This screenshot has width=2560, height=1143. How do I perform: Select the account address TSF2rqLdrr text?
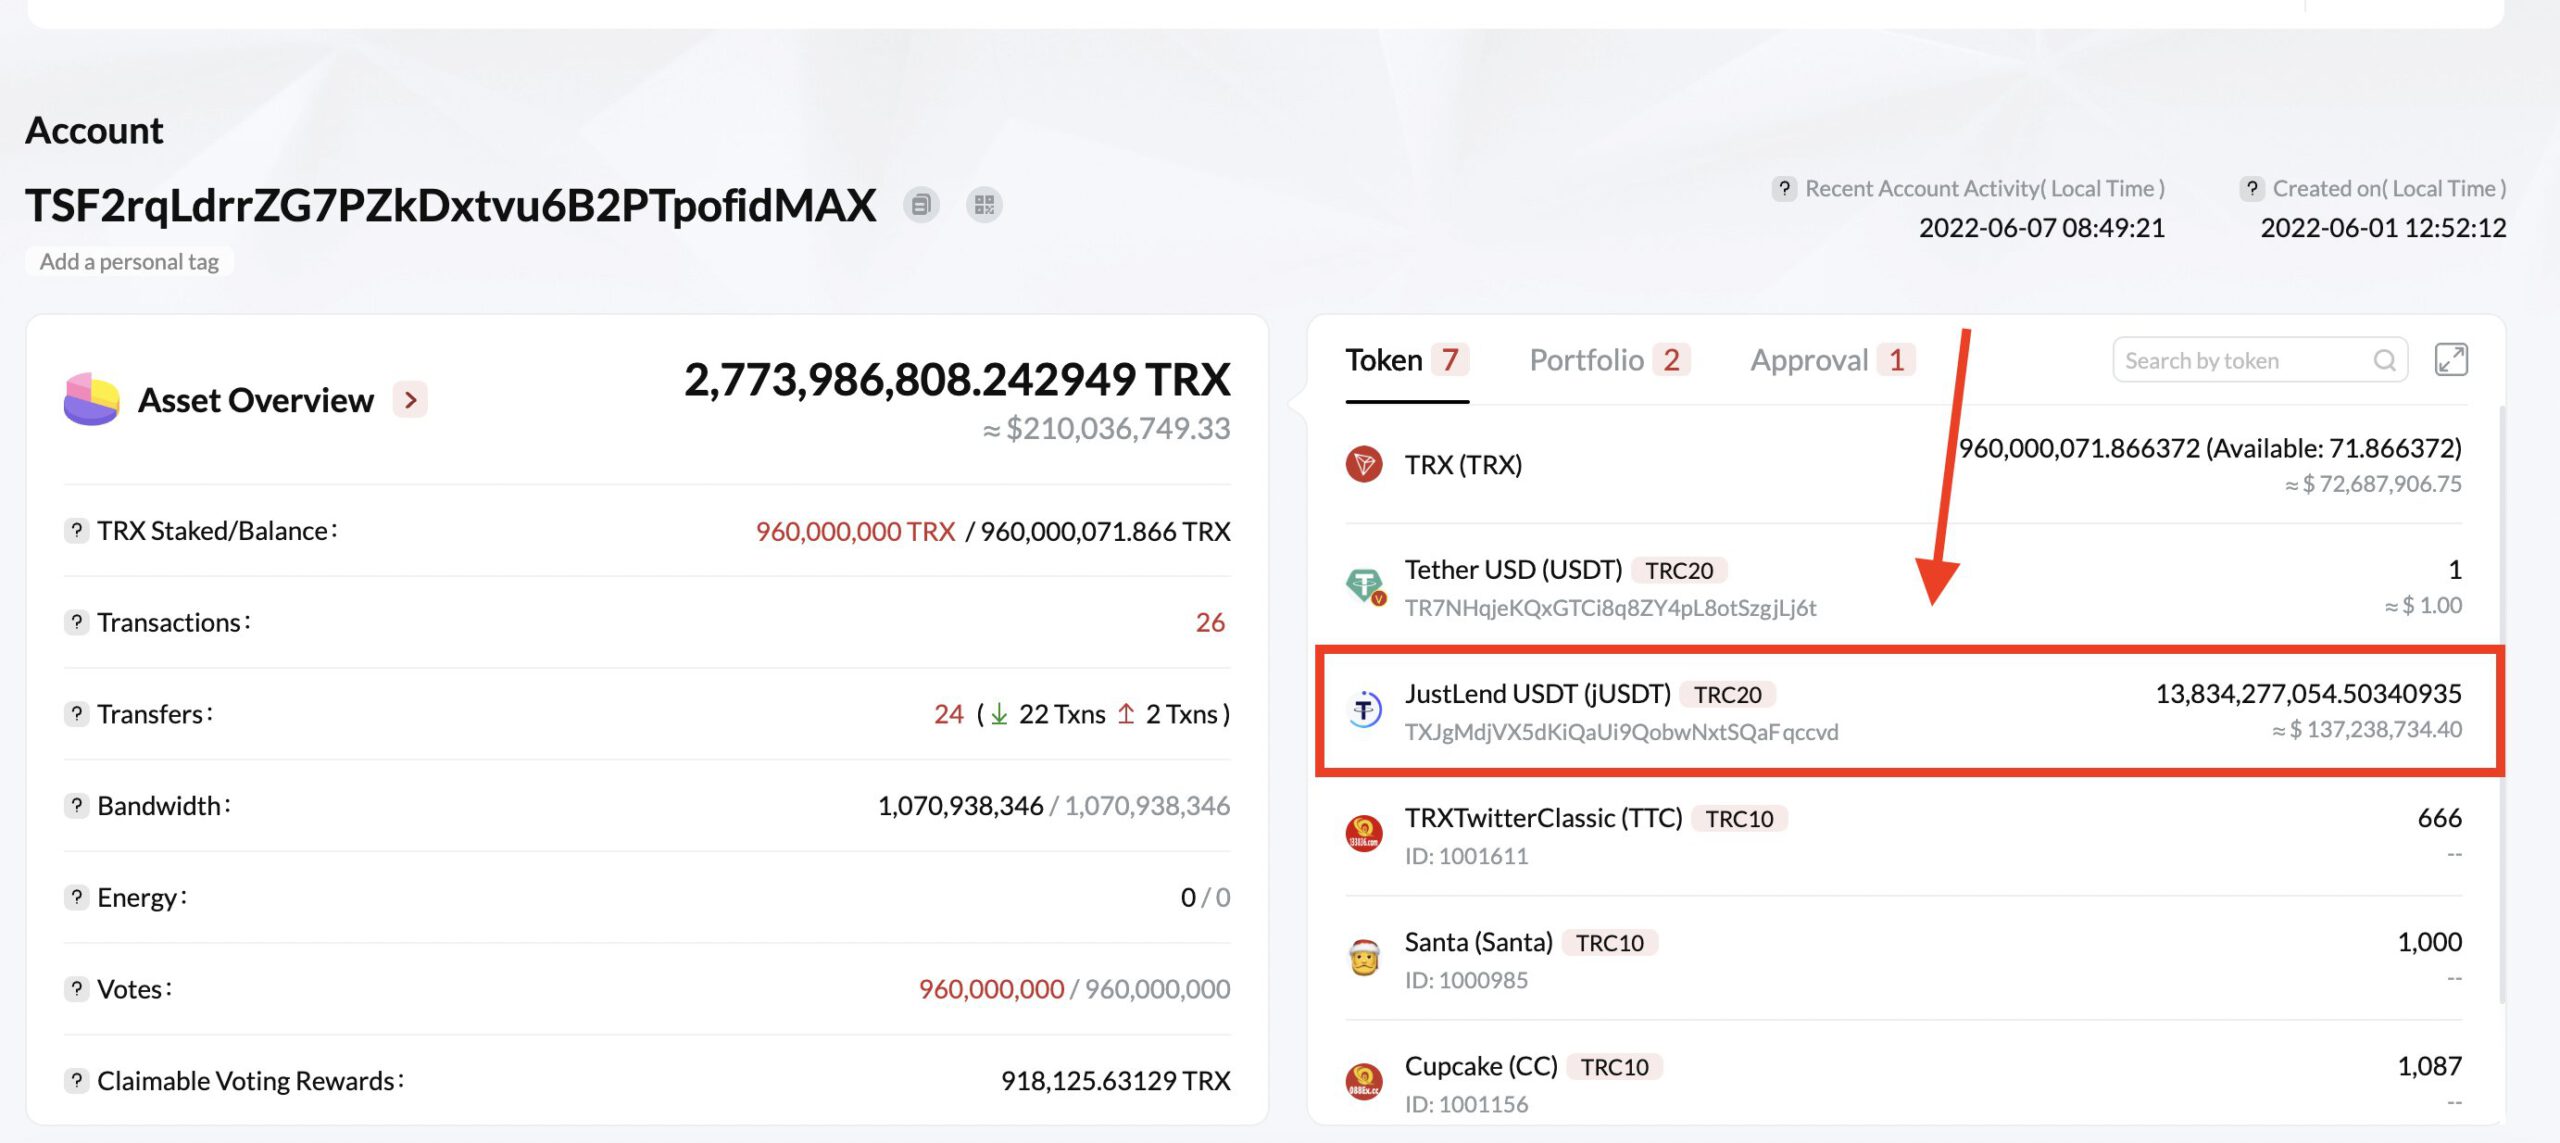(x=451, y=205)
